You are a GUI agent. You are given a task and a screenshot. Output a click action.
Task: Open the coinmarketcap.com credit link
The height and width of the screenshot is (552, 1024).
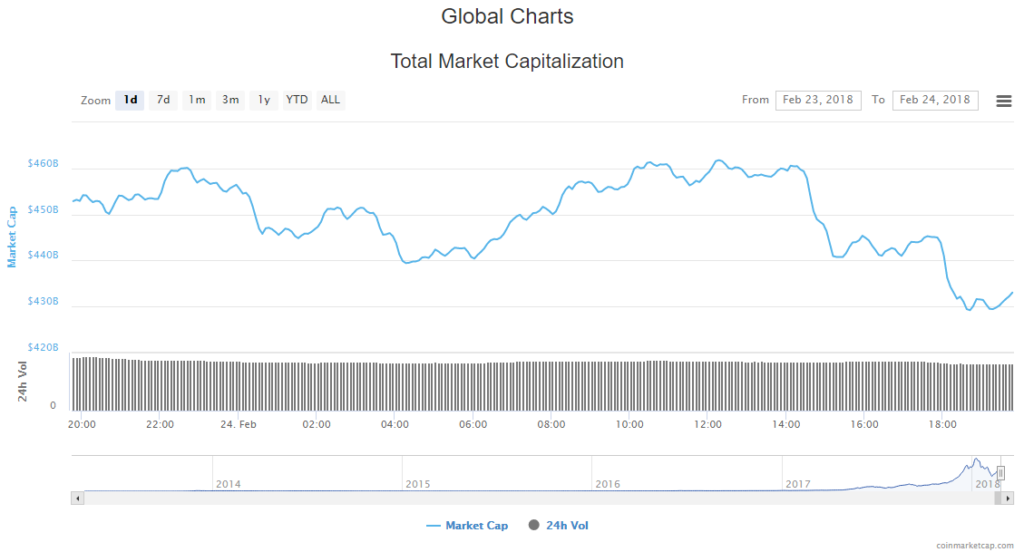976,545
